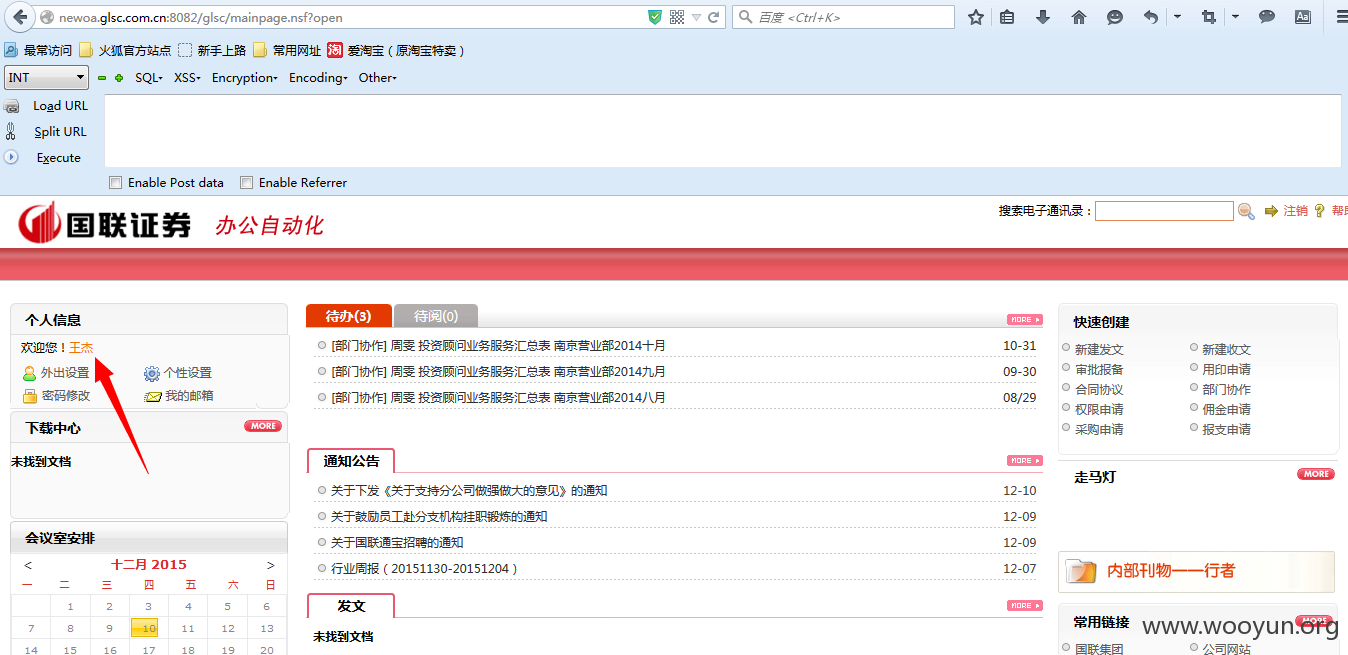Open the browser hamburger menu
1348x655 pixels.
[x=1340, y=17]
